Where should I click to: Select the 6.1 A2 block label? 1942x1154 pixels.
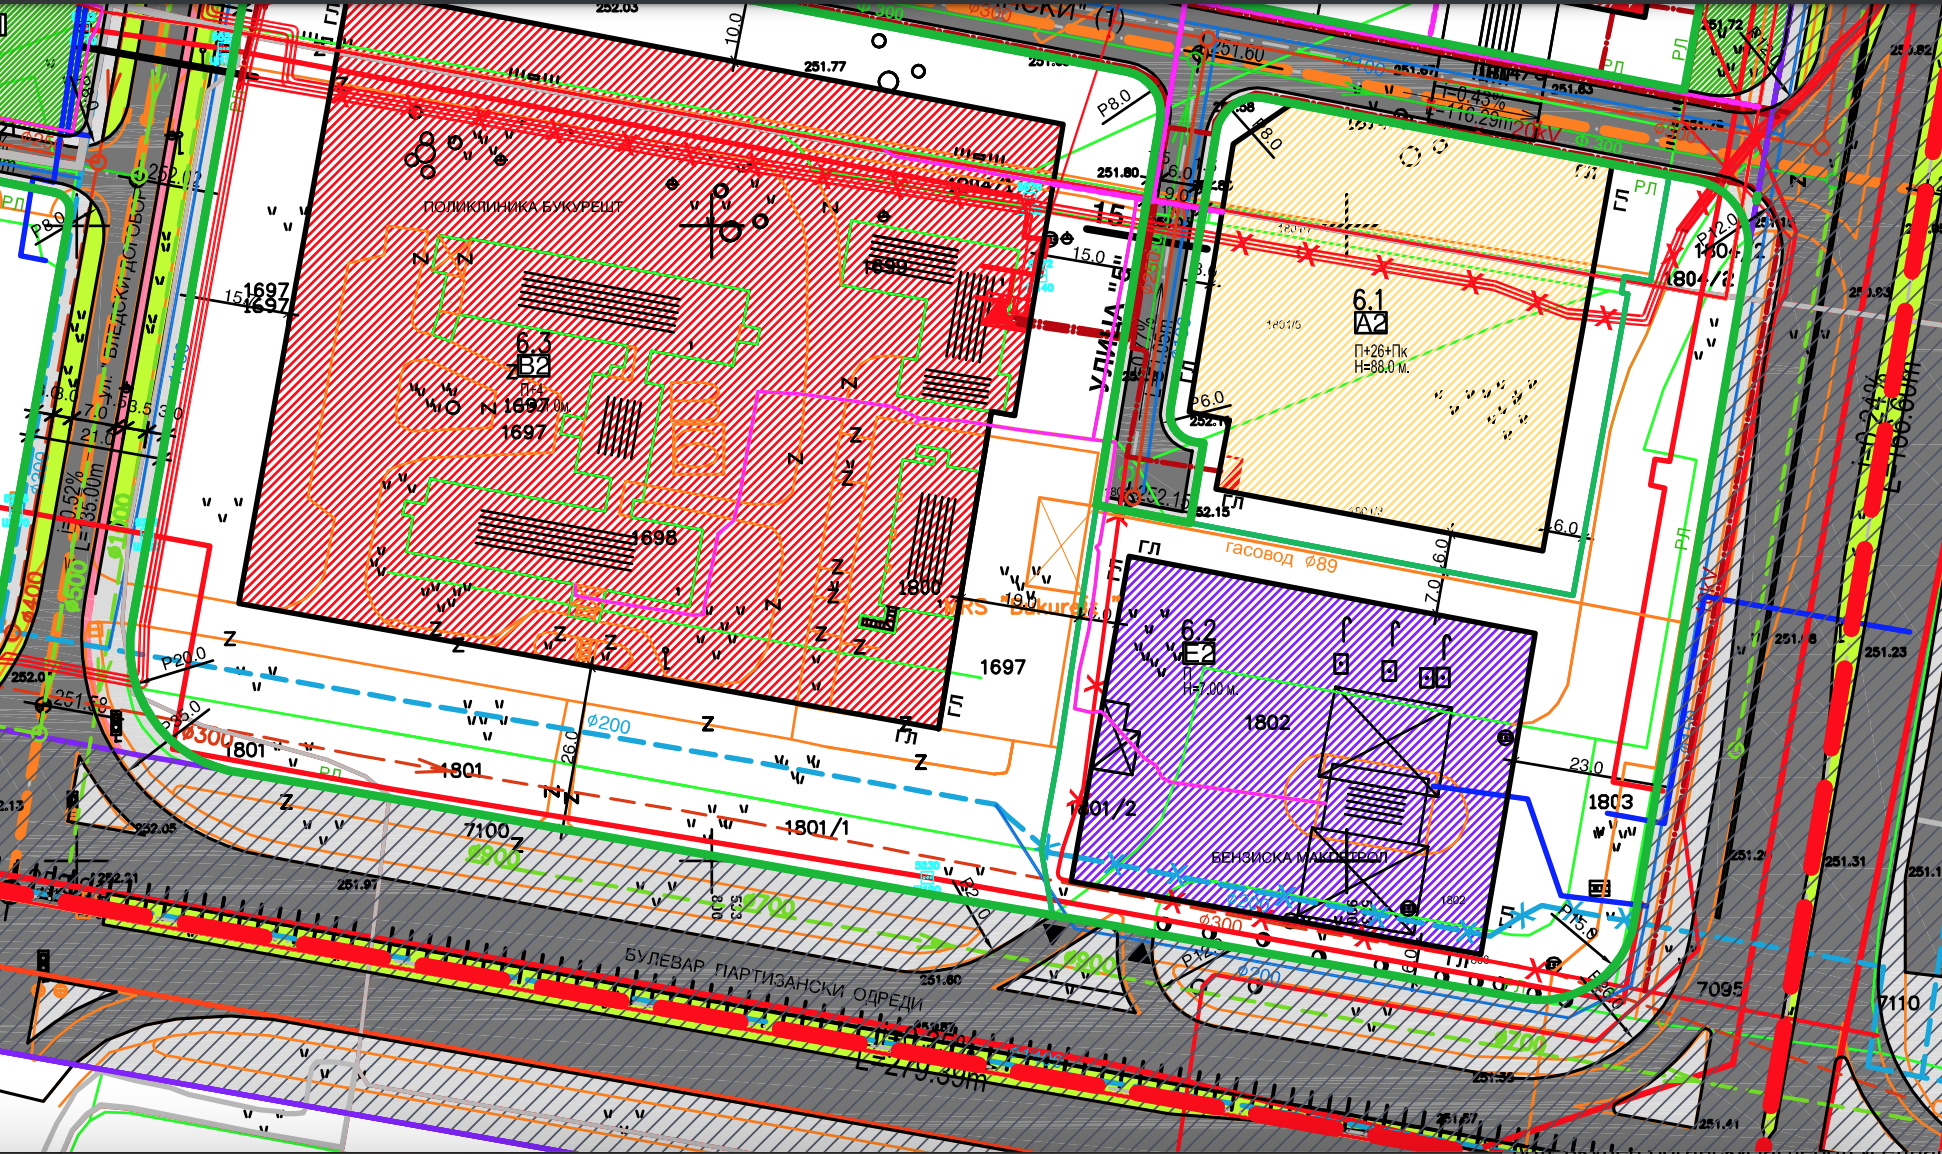[x=1369, y=311]
